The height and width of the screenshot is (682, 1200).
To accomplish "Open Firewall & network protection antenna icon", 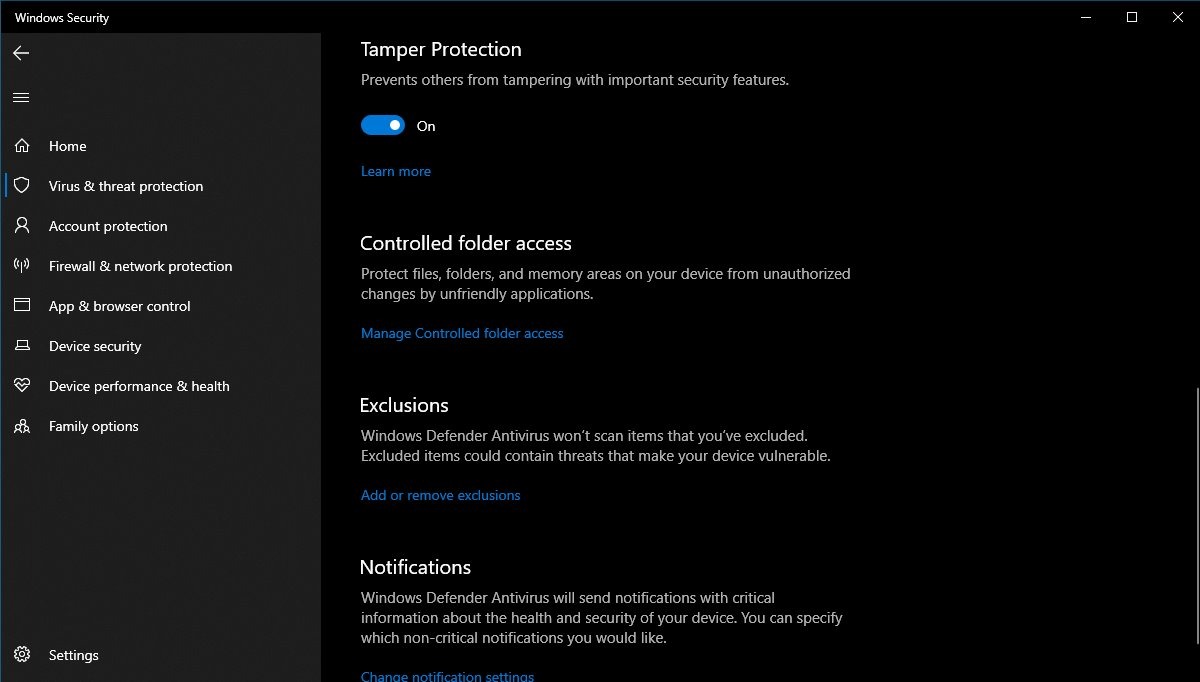I will point(22,266).
